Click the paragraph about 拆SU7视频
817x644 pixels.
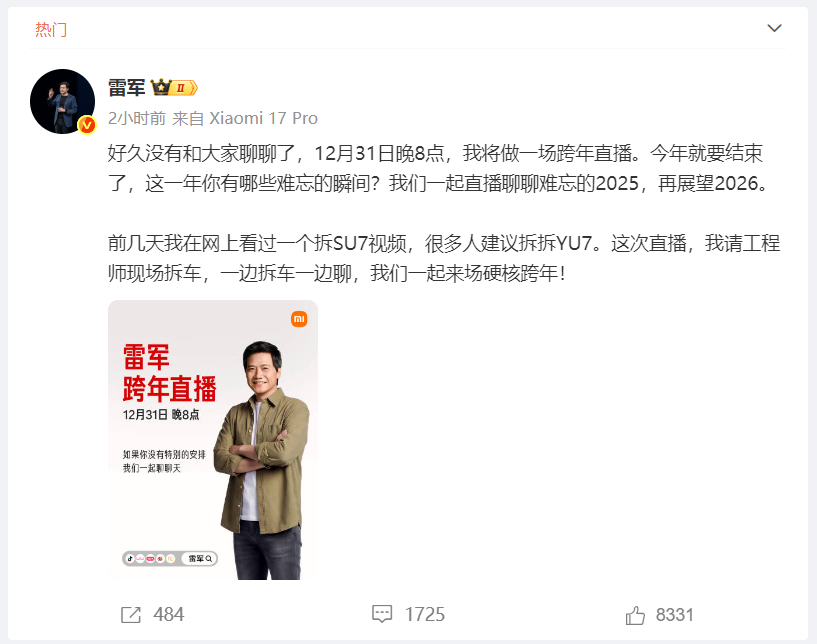444,258
